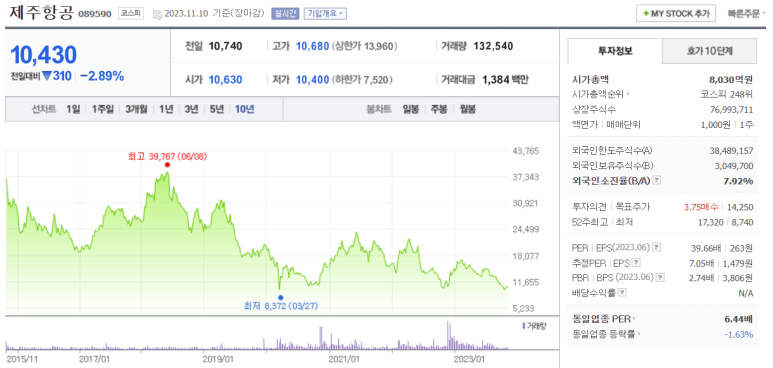Click the 시가 value 10,630
This screenshot has width=773, height=368.
(225, 79)
